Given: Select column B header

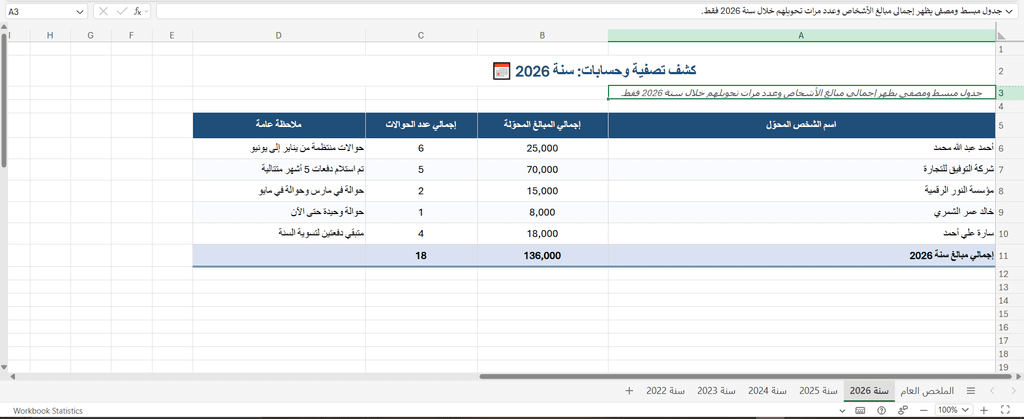Looking at the screenshot, I should click(542, 36).
